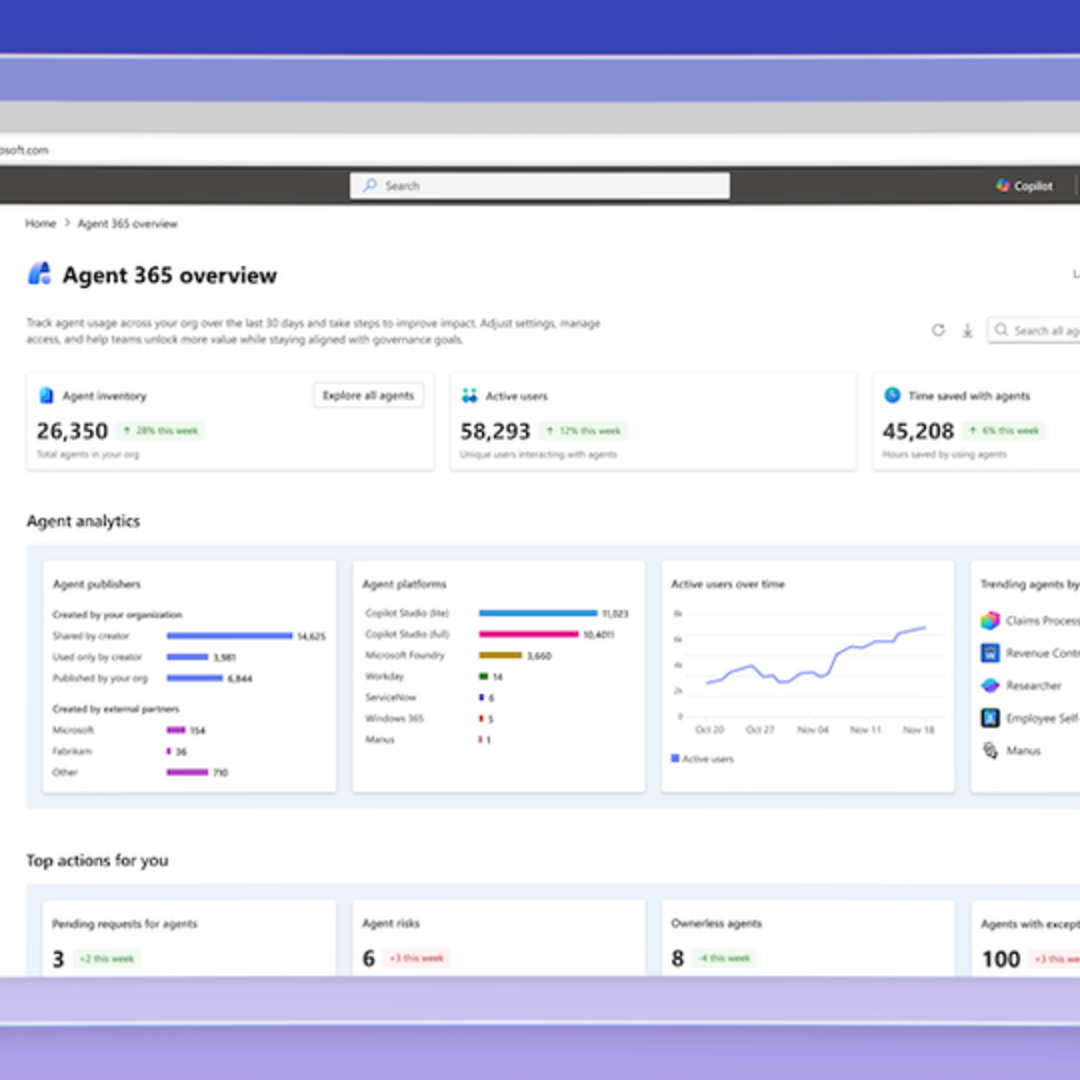The width and height of the screenshot is (1080, 1080).
Task: Click the Fabrikam partner row
Action: coord(120,751)
